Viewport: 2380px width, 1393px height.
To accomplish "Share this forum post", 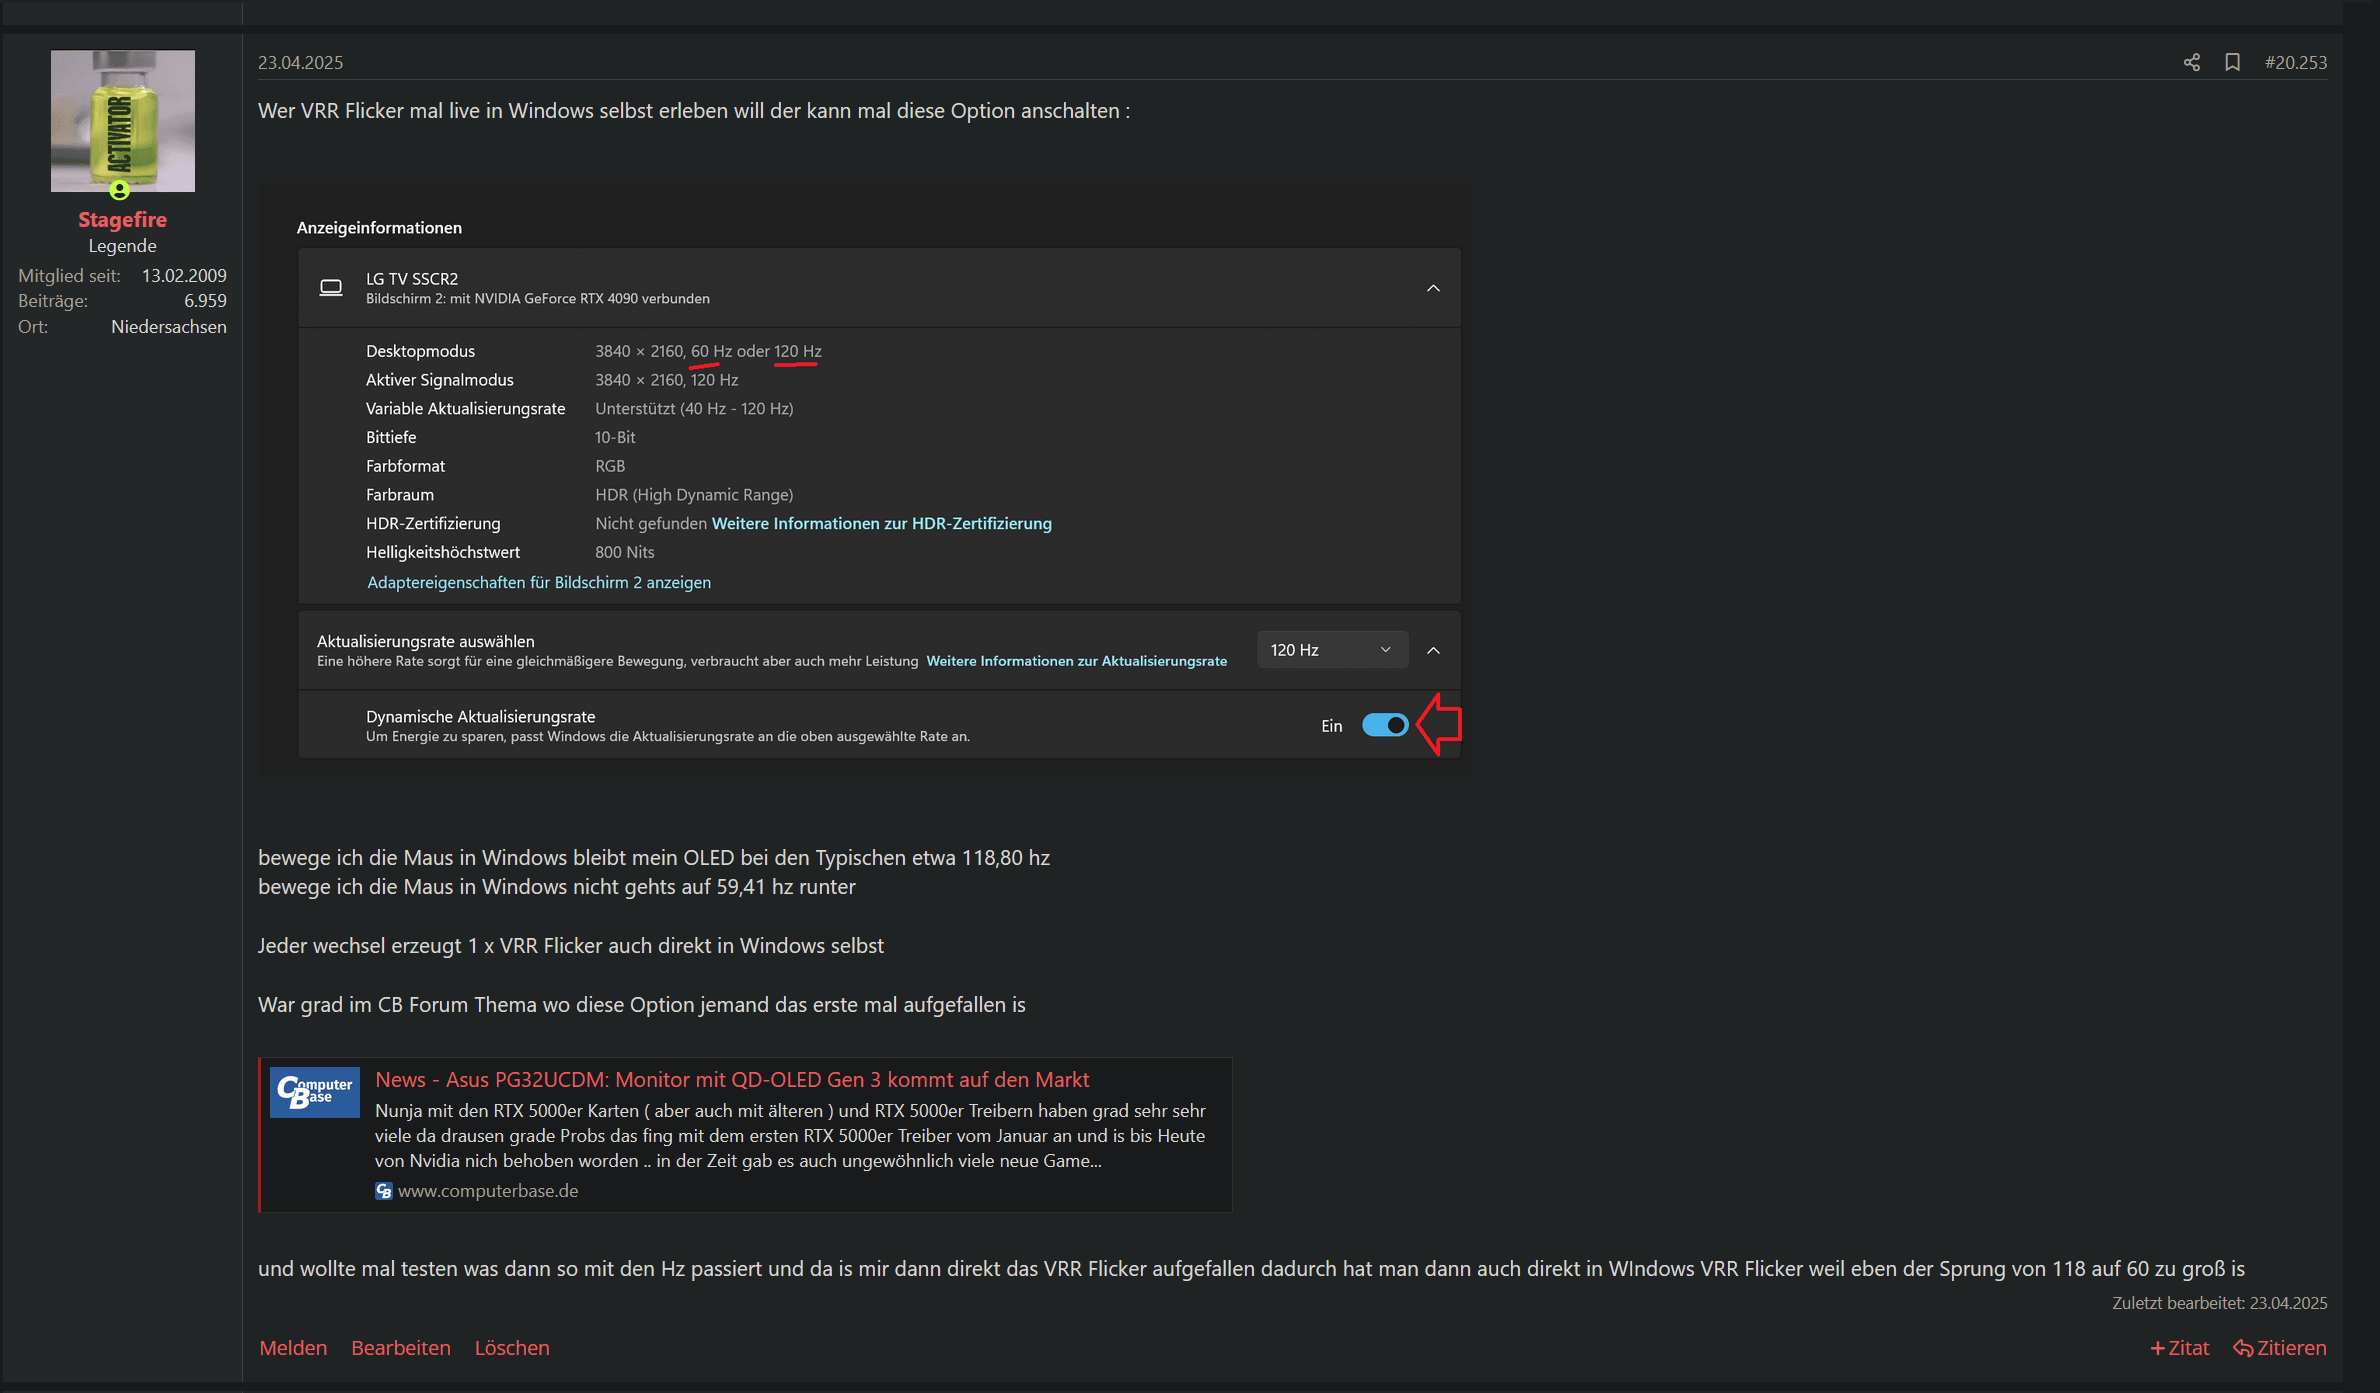I will pyautogui.click(x=2191, y=62).
